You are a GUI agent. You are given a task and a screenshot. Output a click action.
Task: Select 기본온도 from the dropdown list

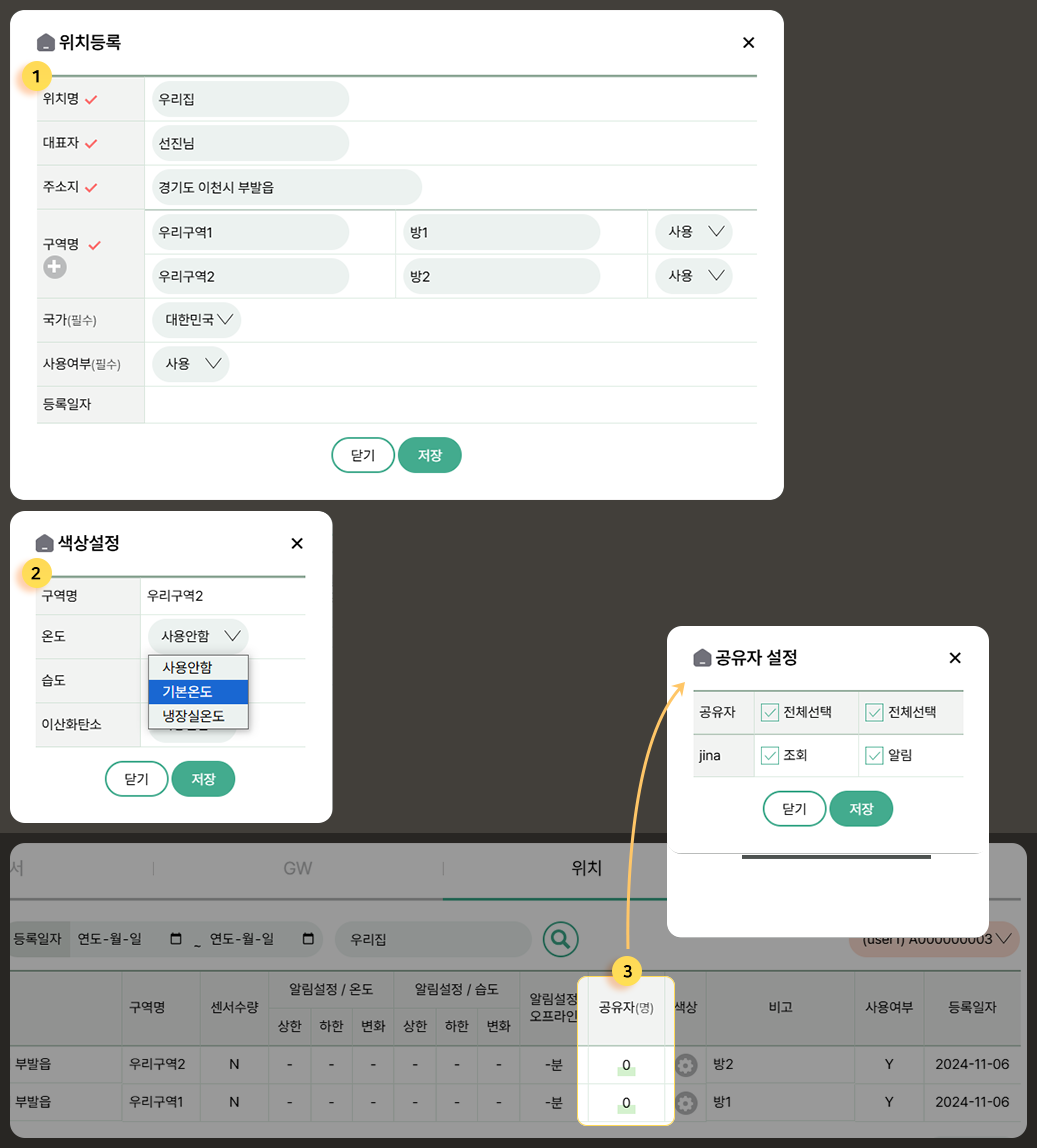click(198, 691)
